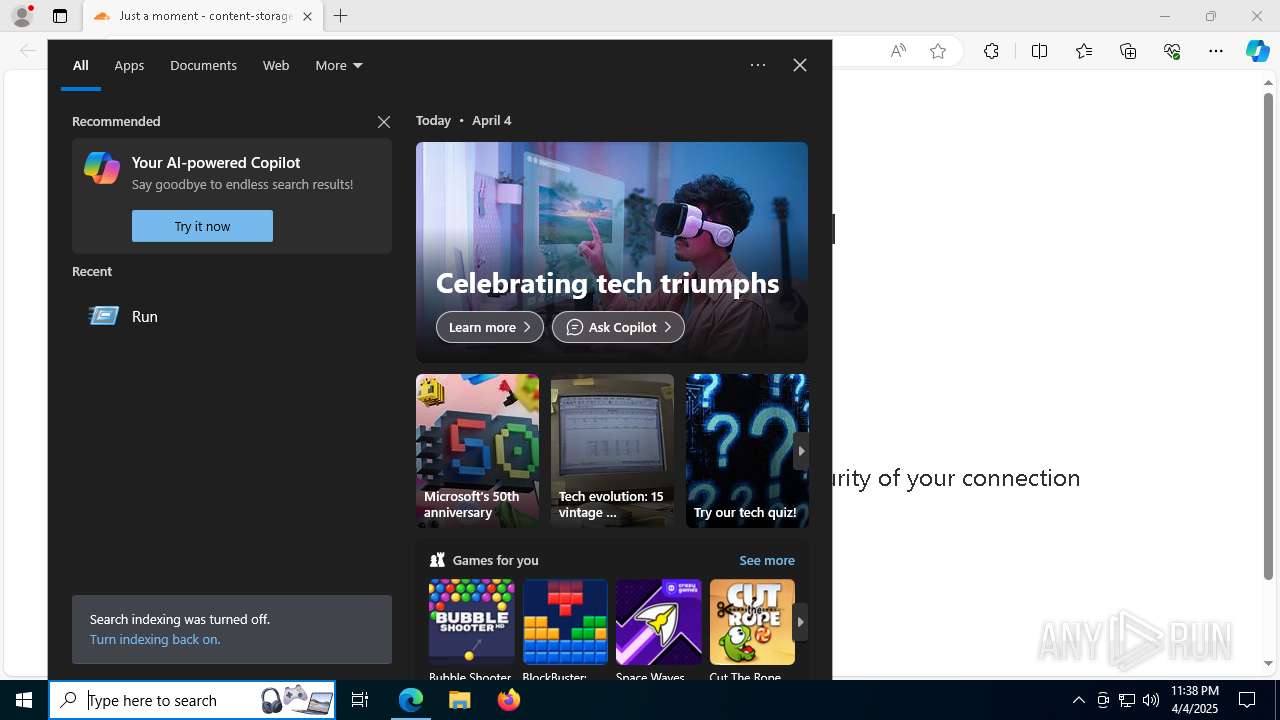1280x720 pixels.
Task: Close the 'Just a moment' browser tab
Action: pos(307,16)
